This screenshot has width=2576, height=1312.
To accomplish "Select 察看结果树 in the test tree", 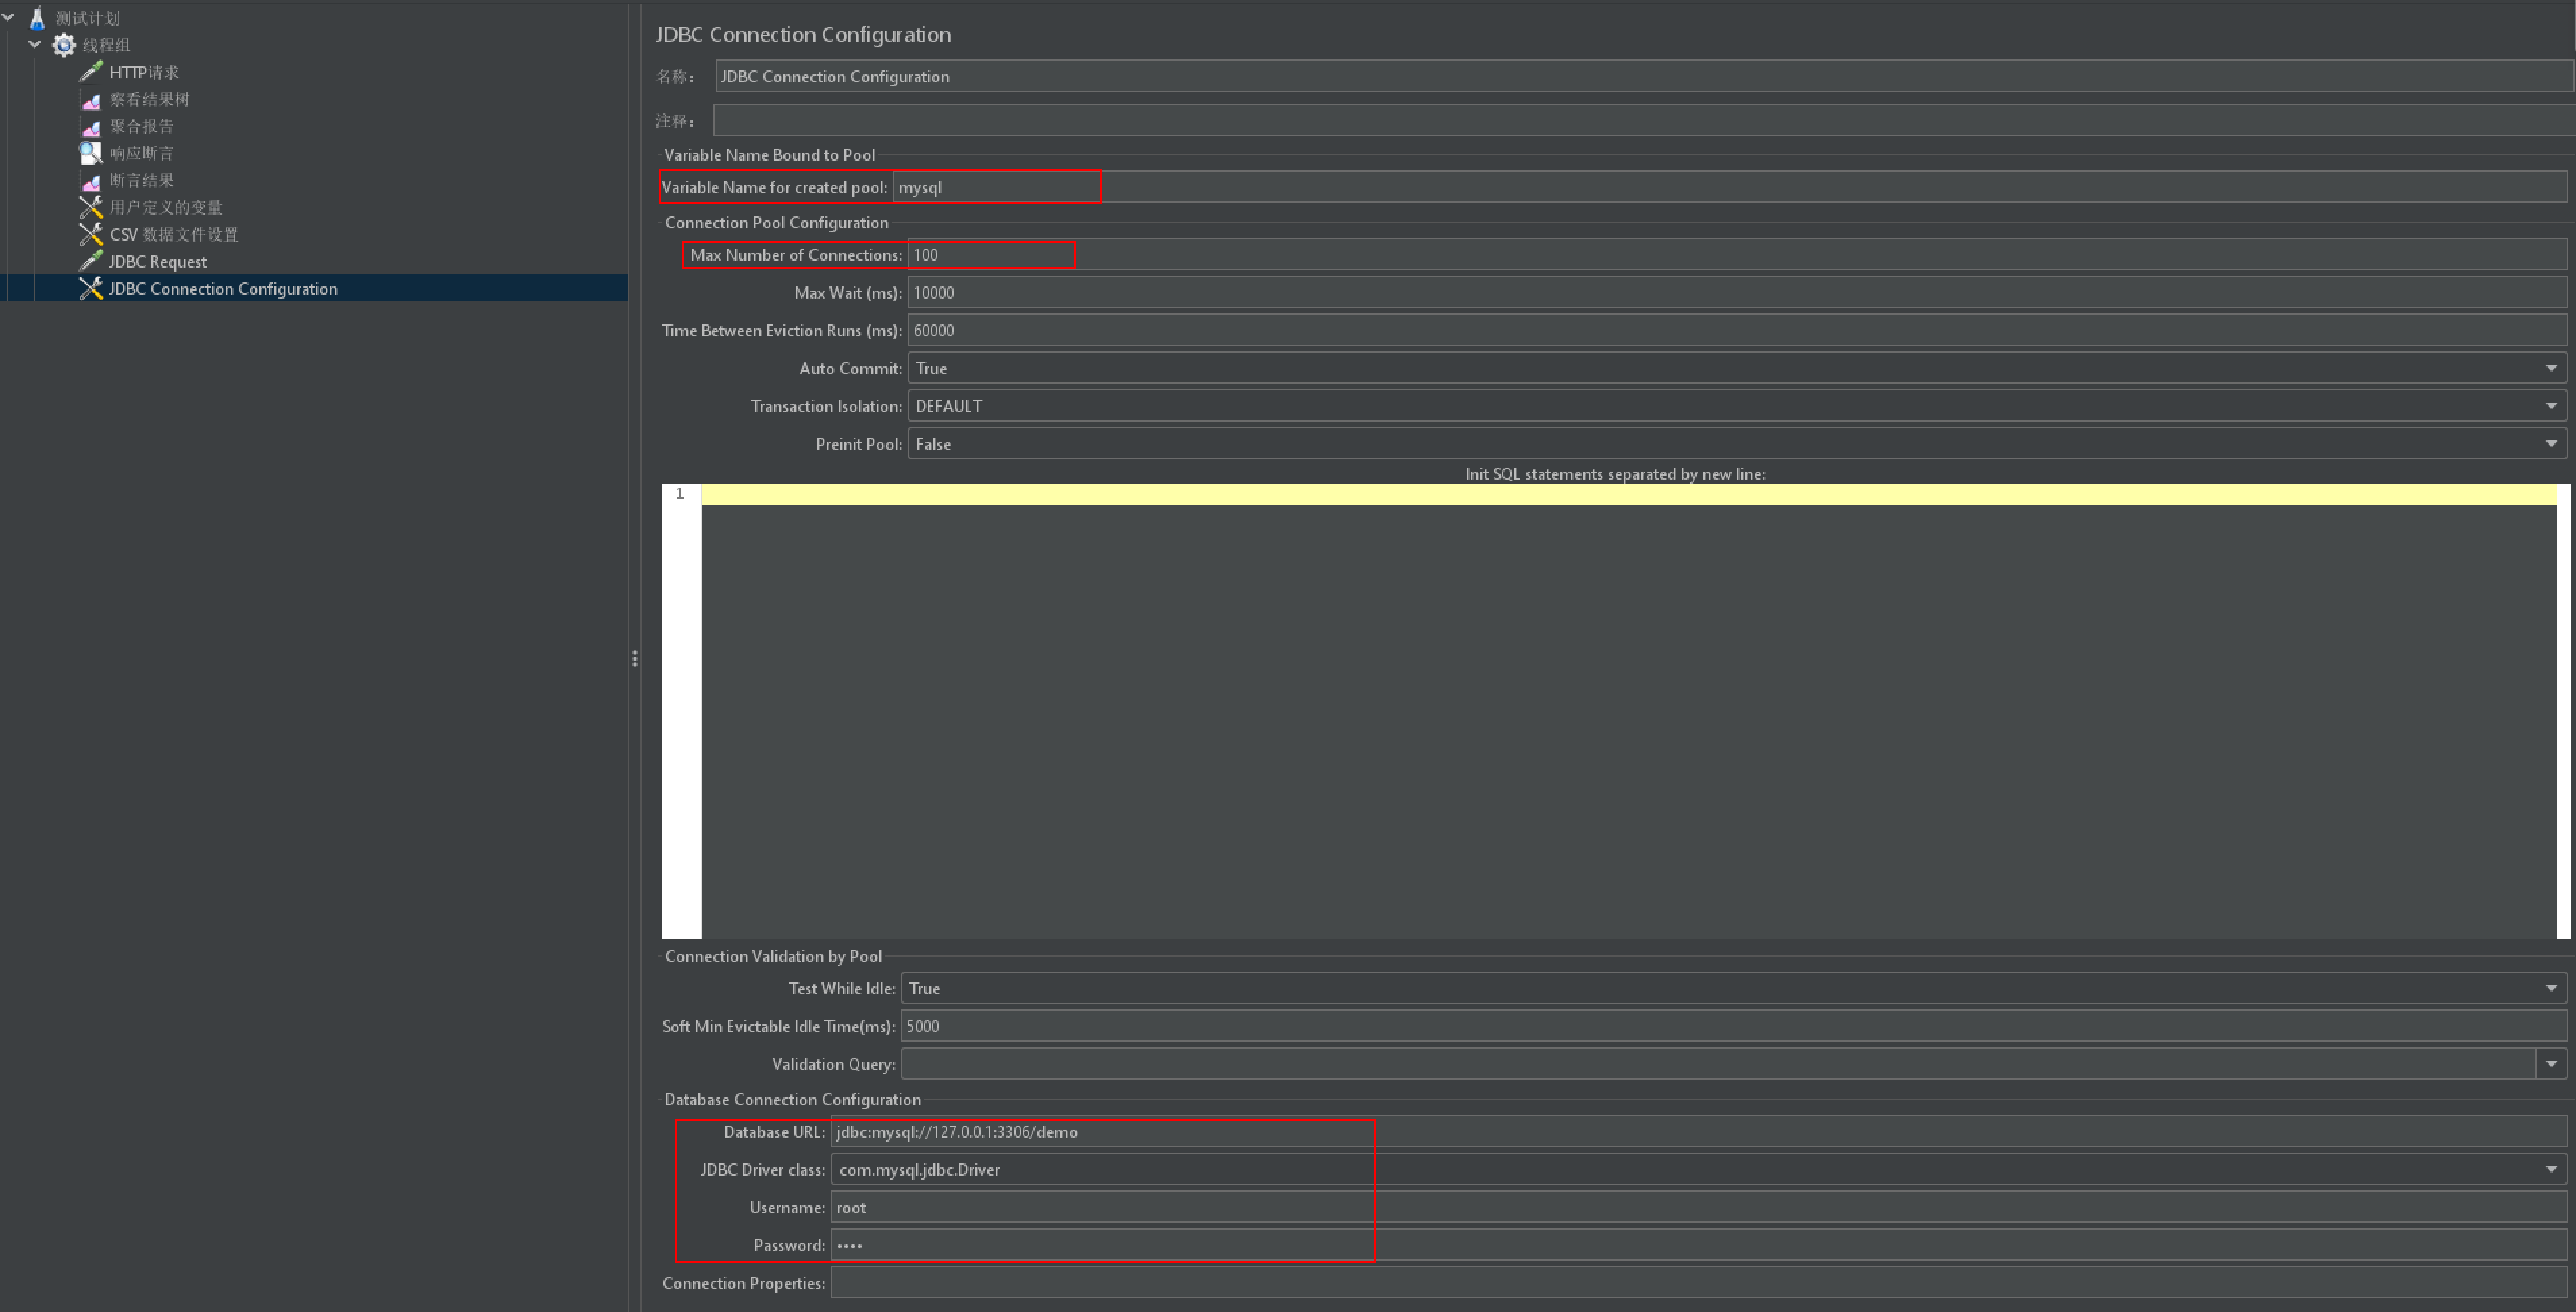I will tap(149, 99).
